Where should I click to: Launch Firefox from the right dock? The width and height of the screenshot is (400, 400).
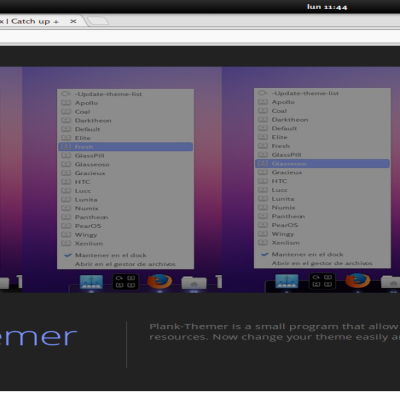[x=358, y=280]
